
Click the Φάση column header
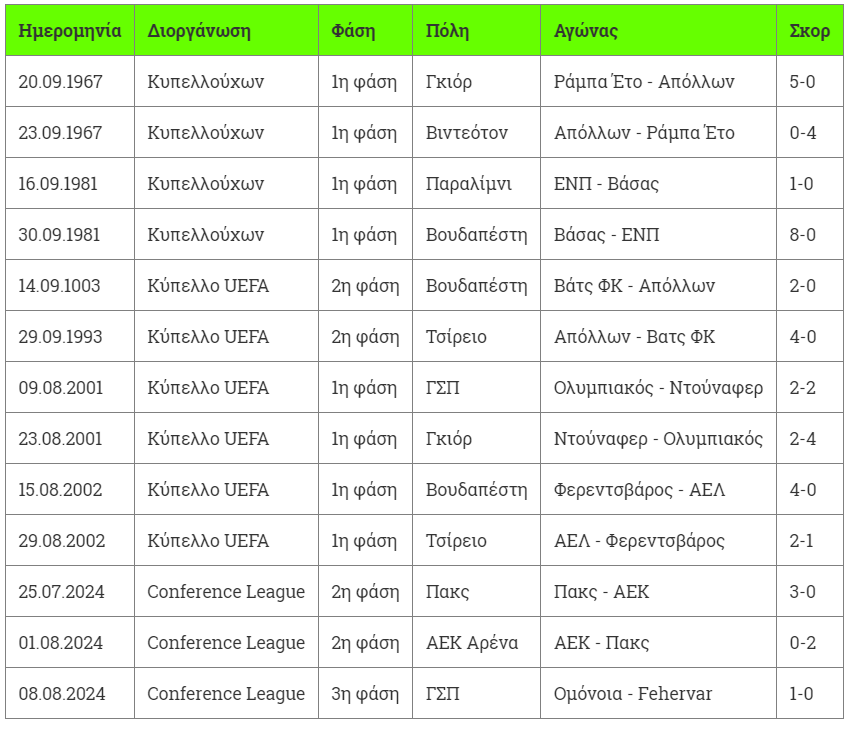point(353,31)
